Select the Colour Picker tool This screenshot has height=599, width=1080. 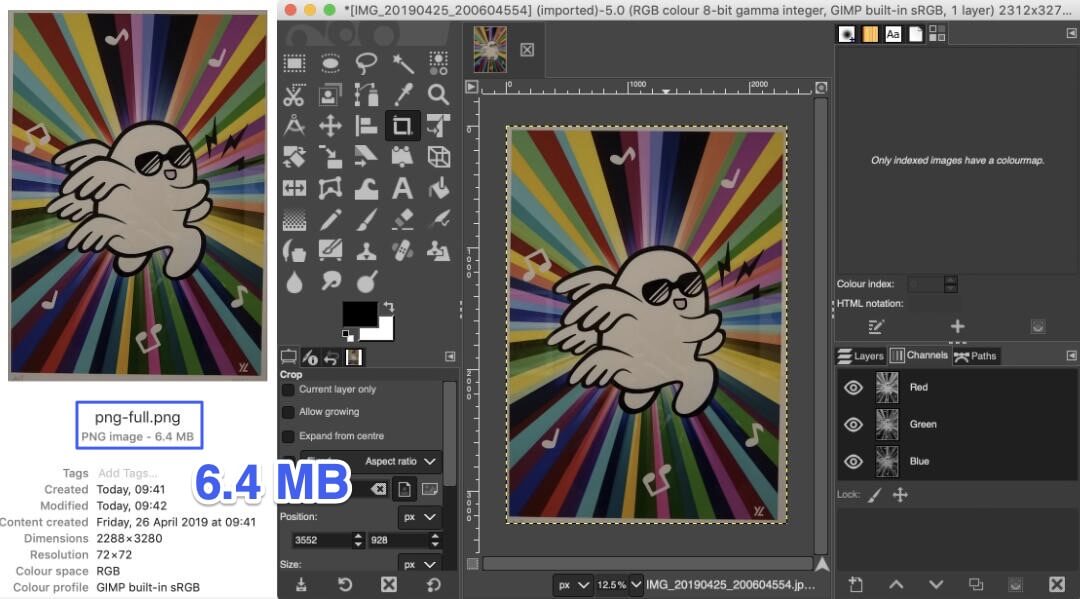pos(402,95)
